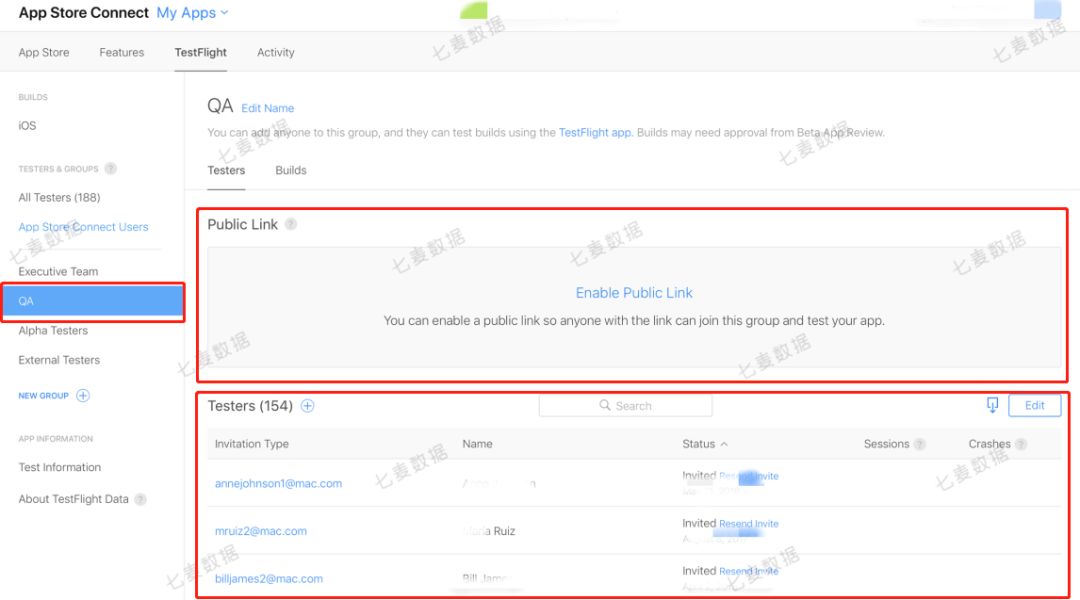
Task: Switch to the Builds sub-tab
Action: 291,170
